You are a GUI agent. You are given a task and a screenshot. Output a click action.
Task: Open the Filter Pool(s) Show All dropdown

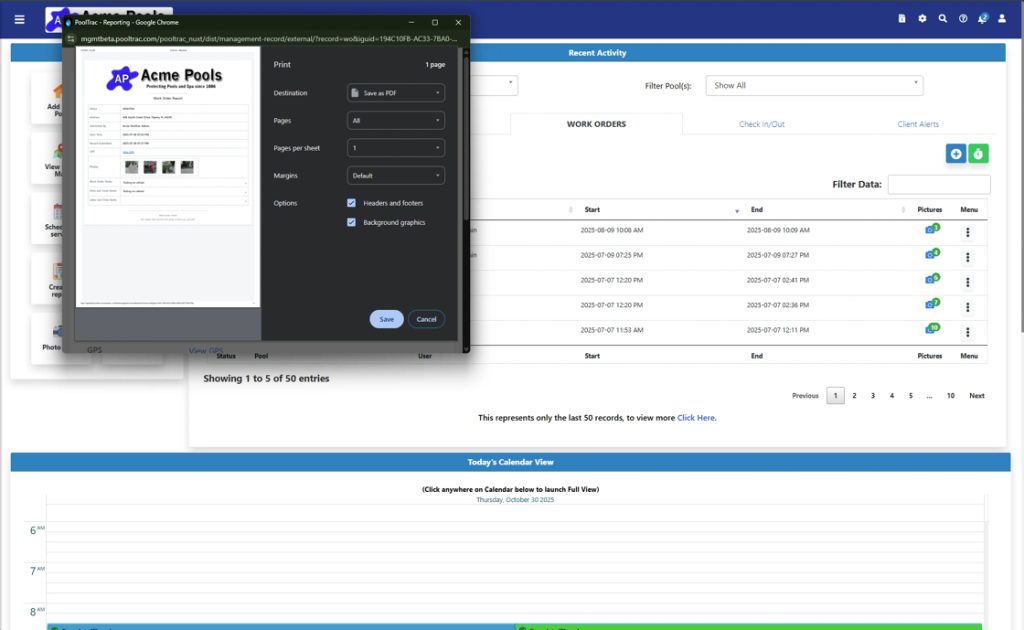coord(814,86)
